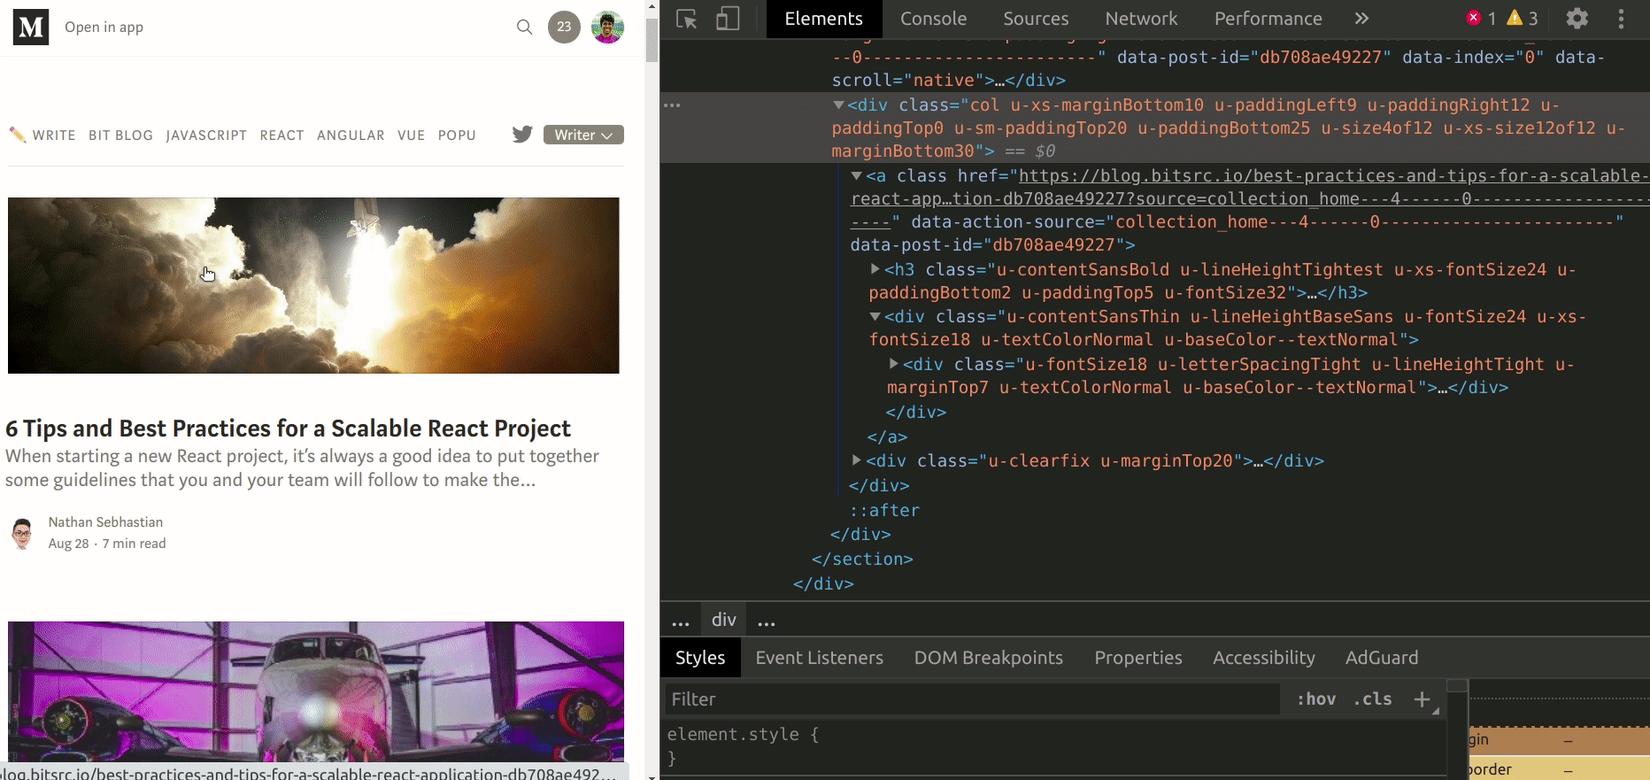1650x780 pixels.
Task: Open the Writer dropdown
Action: pos(584,135)
